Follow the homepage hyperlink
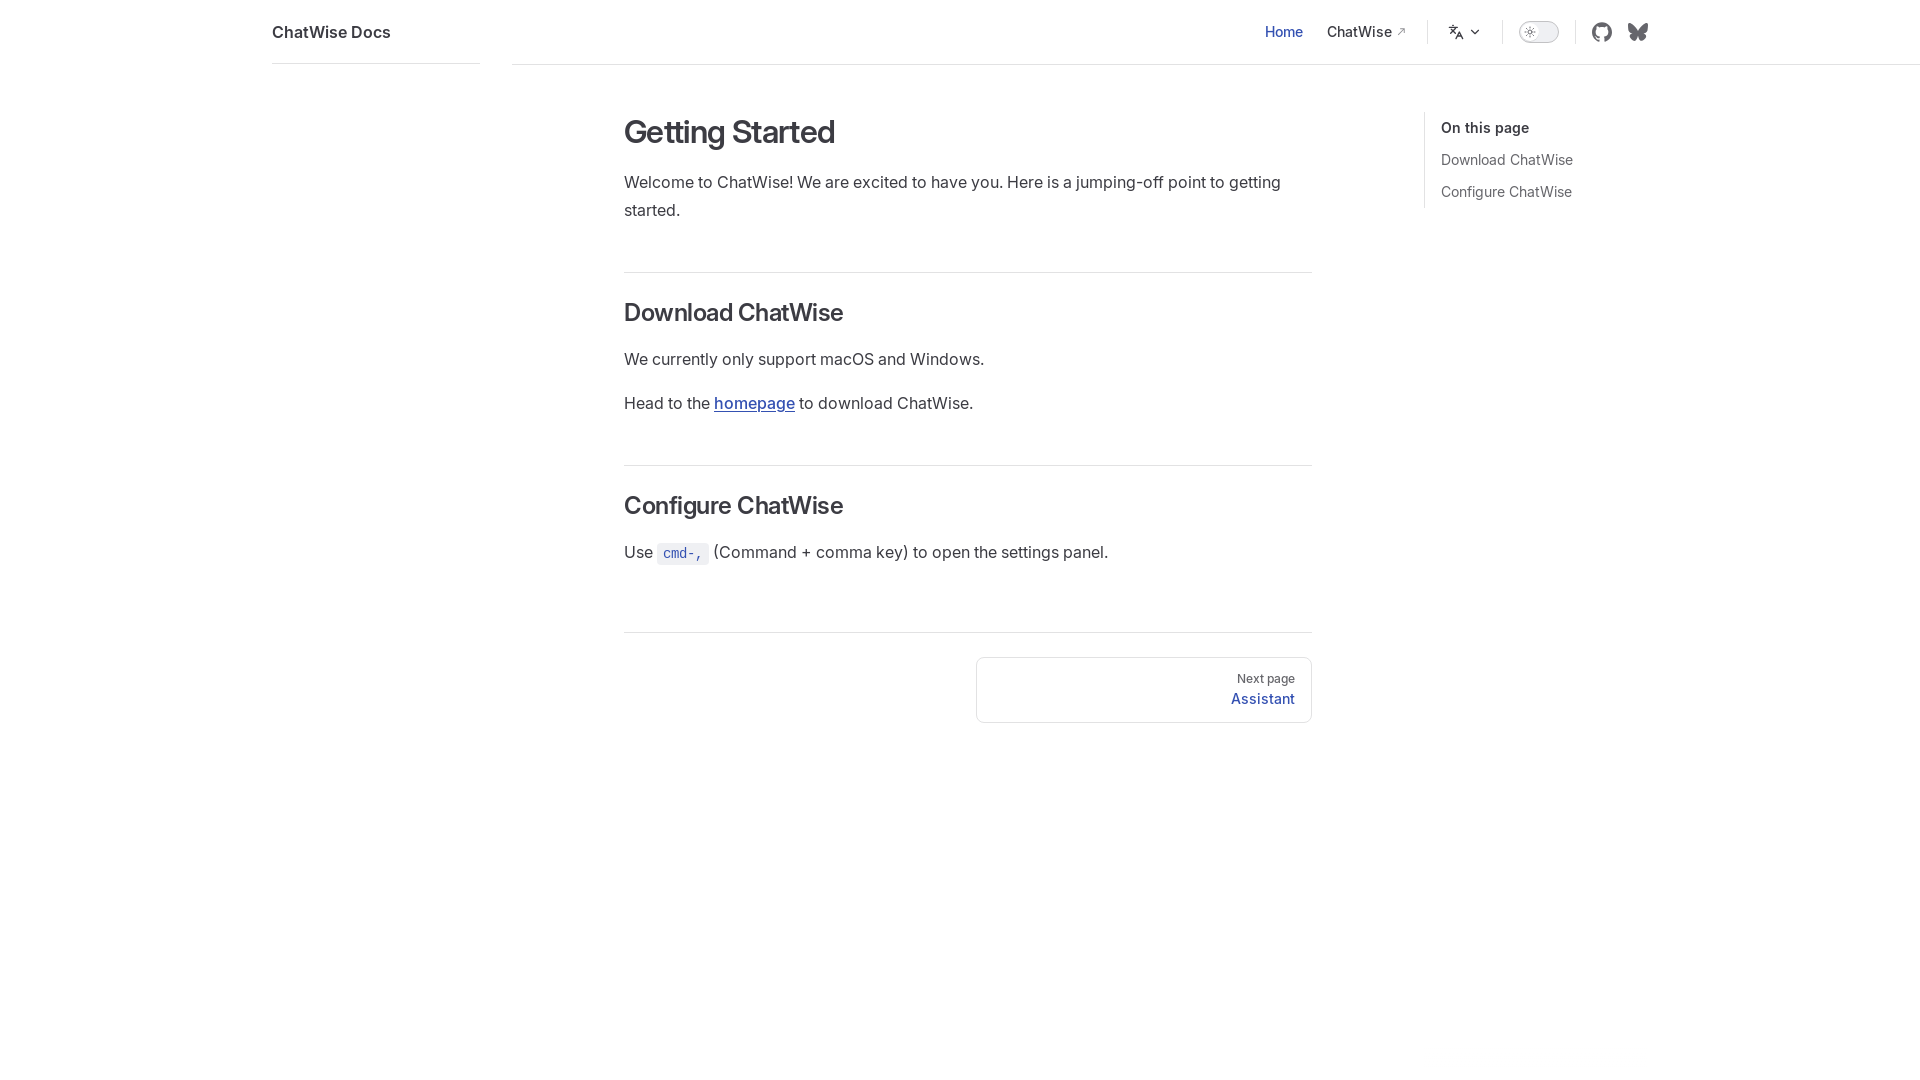The height and width of the screenshot is (1080, 1920). 754,403
